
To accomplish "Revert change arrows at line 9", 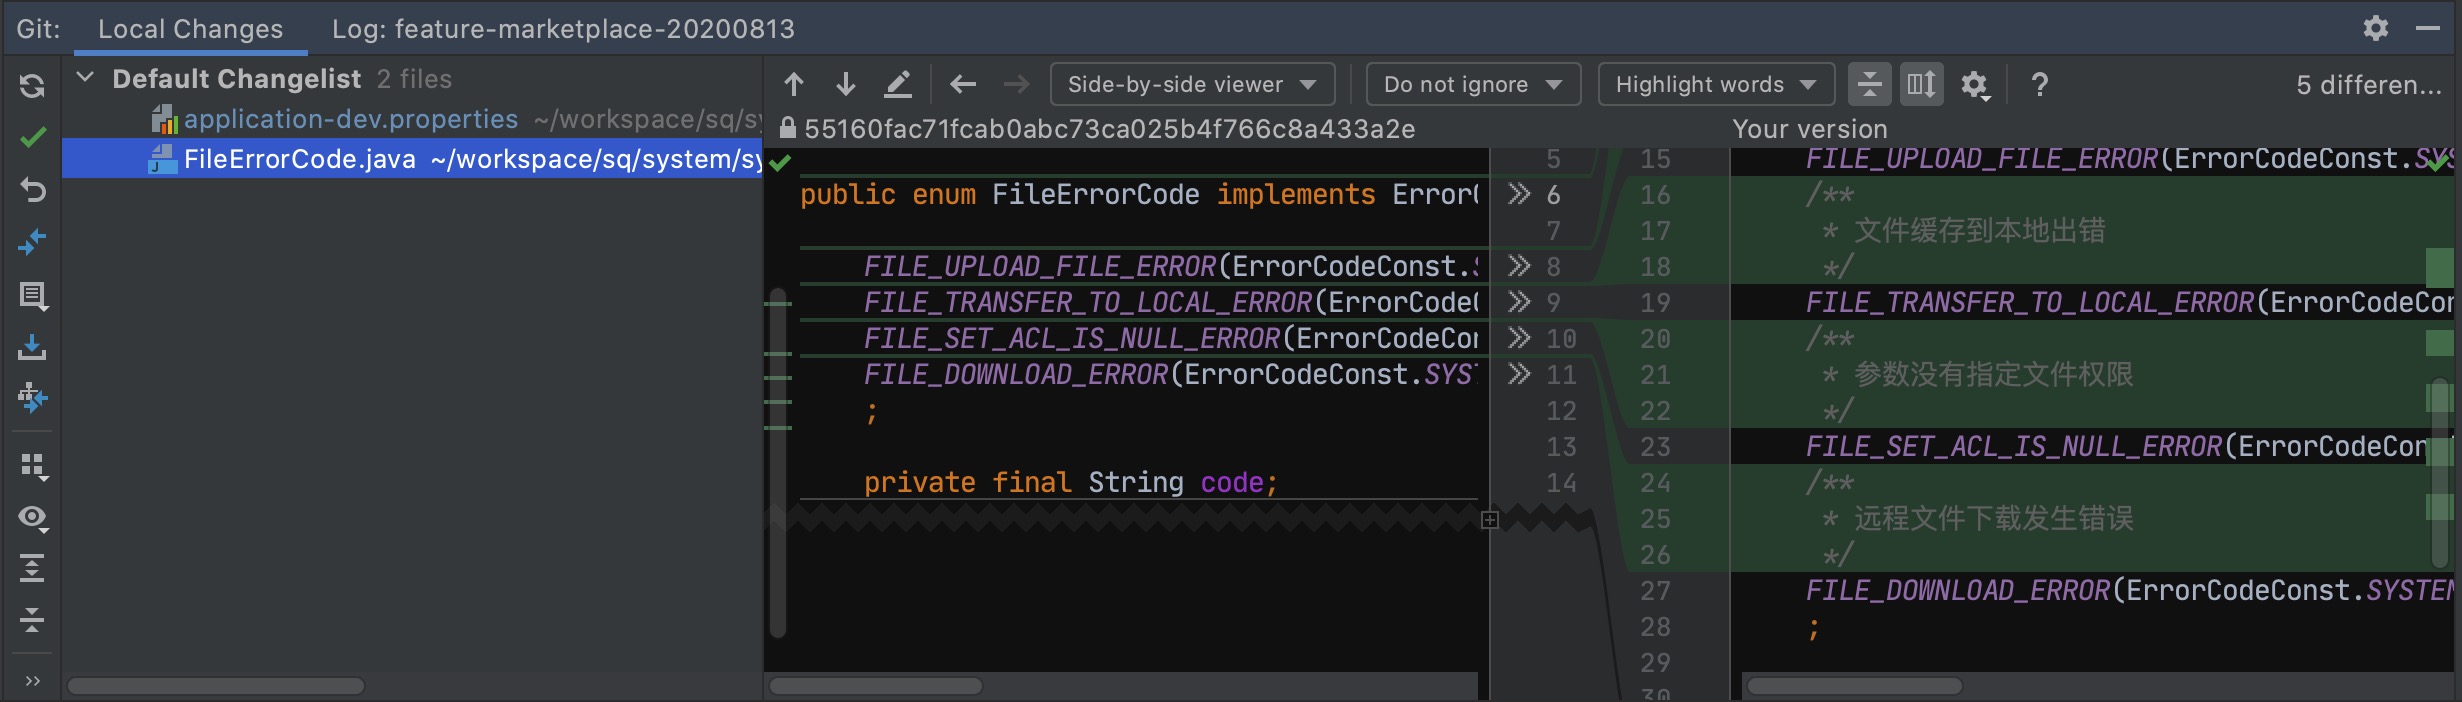I will [1519, 302].
